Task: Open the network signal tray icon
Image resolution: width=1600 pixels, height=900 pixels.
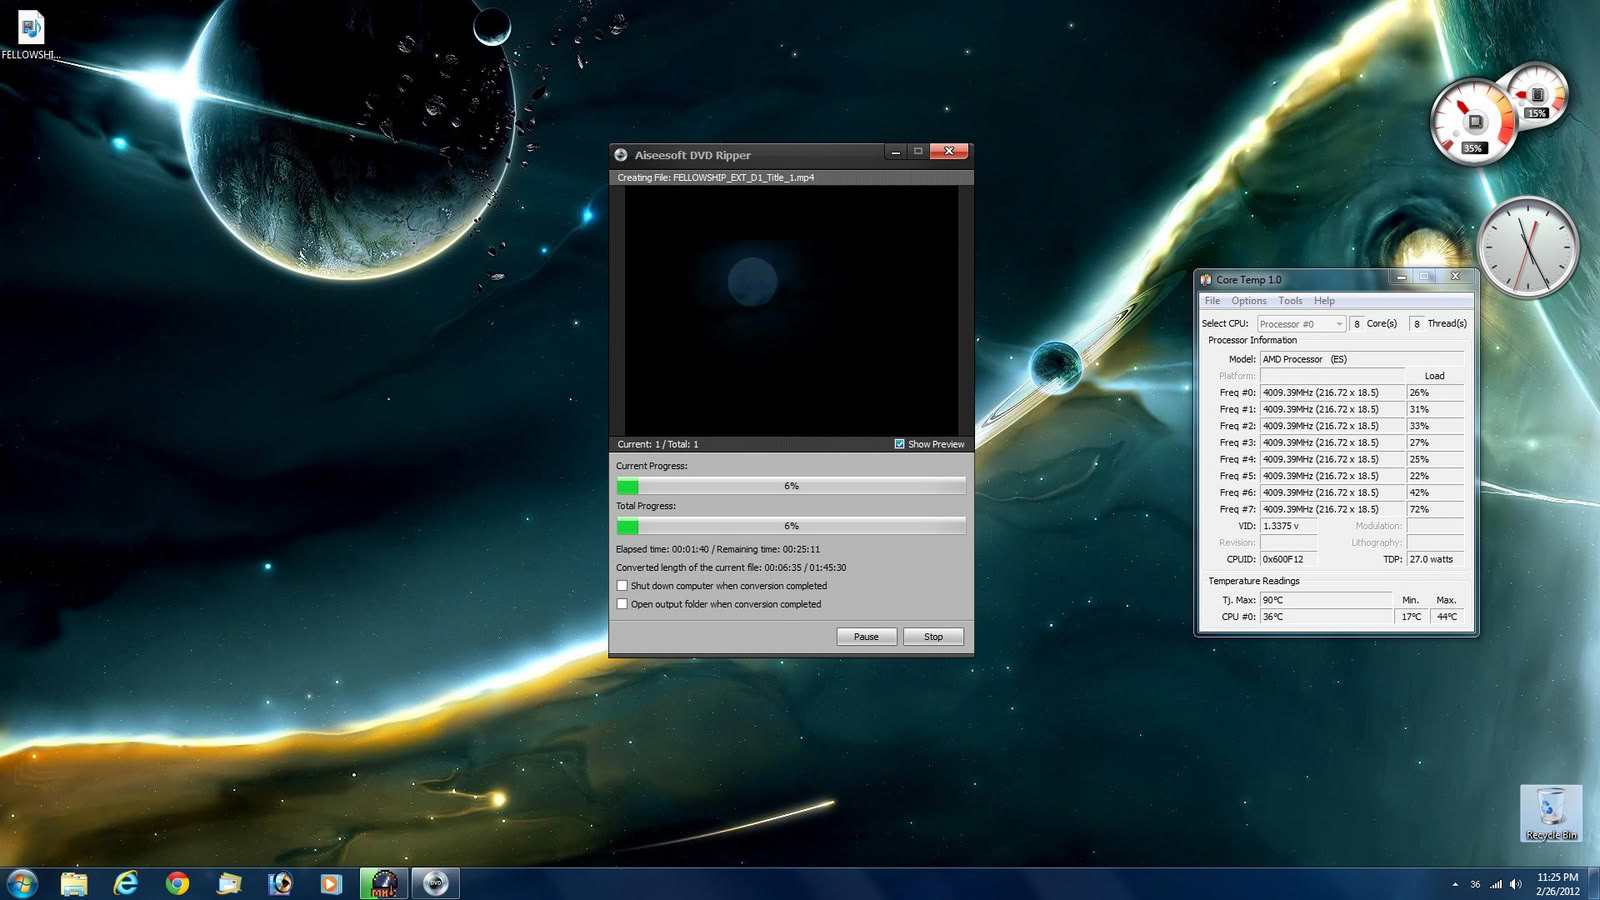Action: [x=1496, y=884]
